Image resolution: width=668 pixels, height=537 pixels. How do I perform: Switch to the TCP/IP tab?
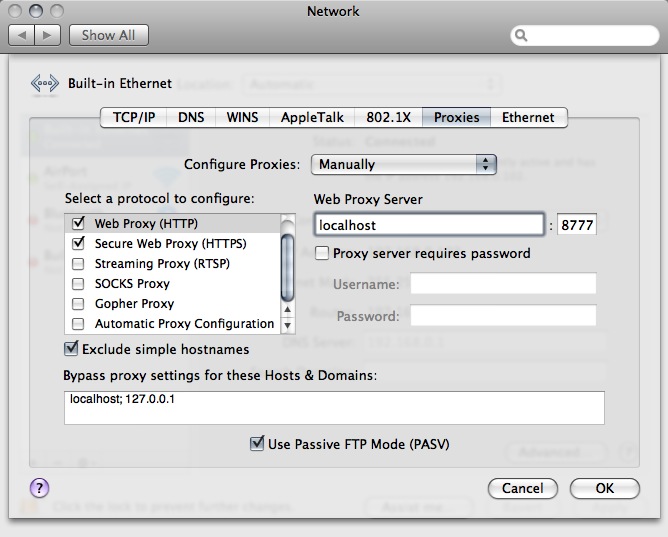[134, 118]
